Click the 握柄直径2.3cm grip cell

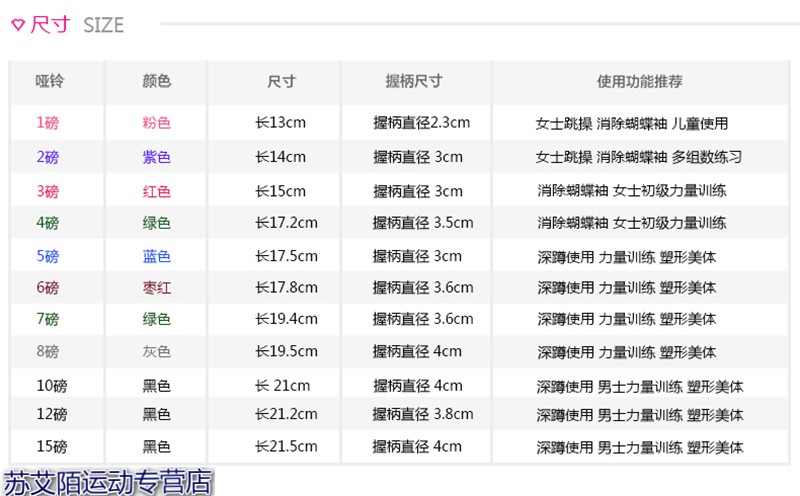pos(421,124)
